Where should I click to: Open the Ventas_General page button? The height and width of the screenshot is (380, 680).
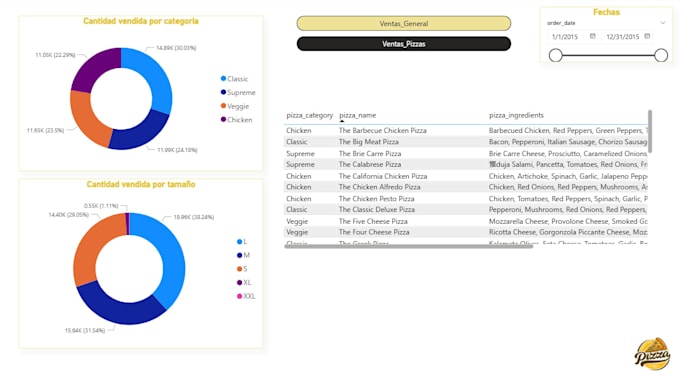pos(404,23)
